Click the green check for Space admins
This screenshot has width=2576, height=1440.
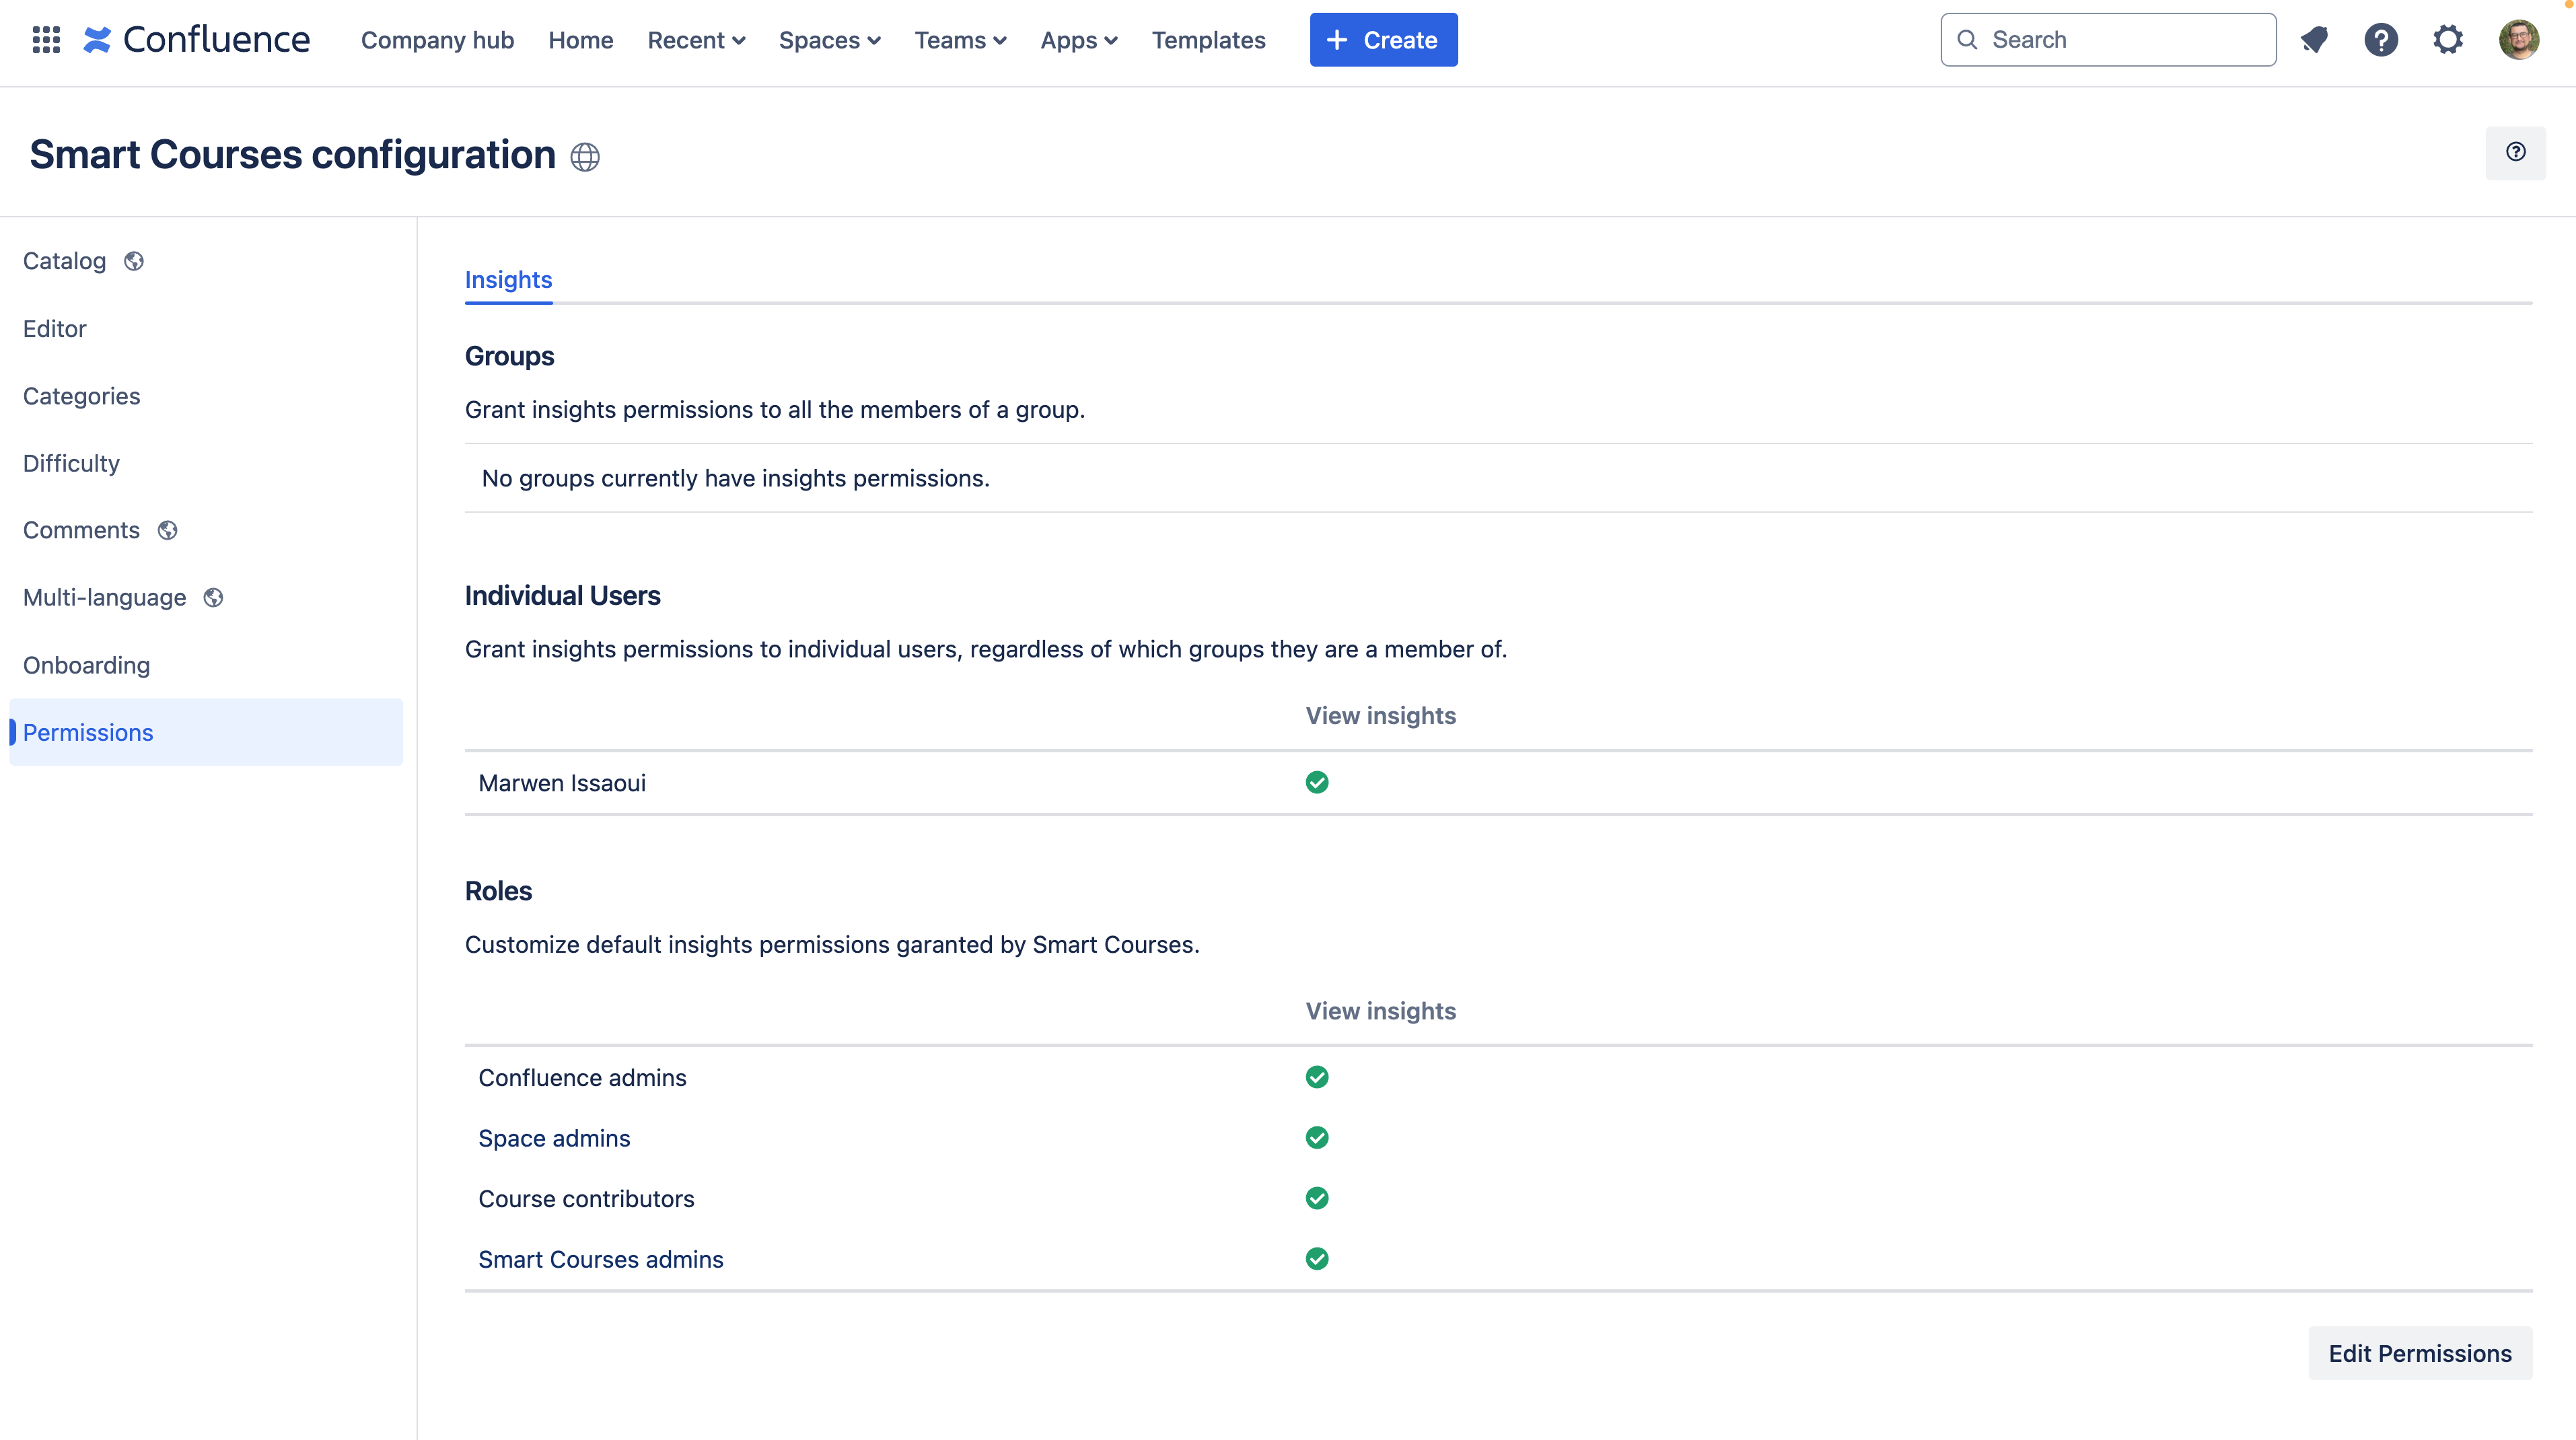tap(1317, 1138)
